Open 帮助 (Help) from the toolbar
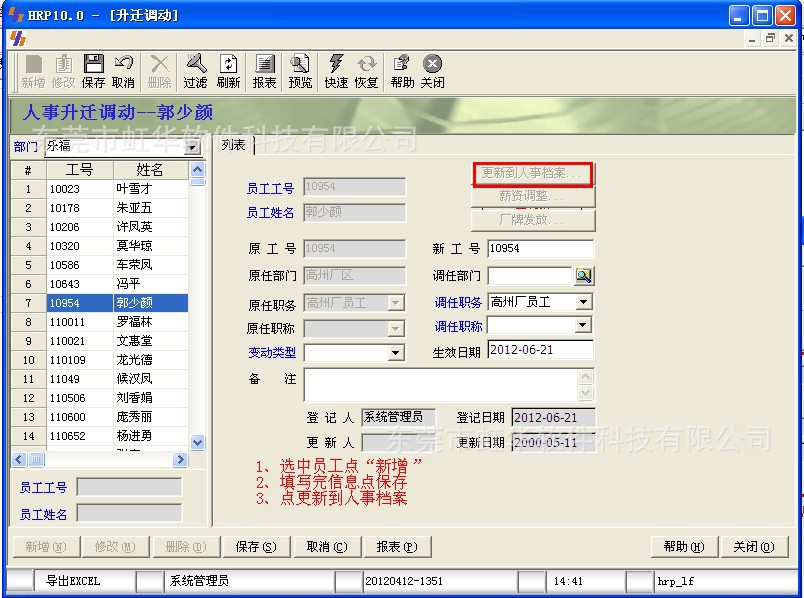The width and height of the screenshot is (804, 598). click(402, 71)
